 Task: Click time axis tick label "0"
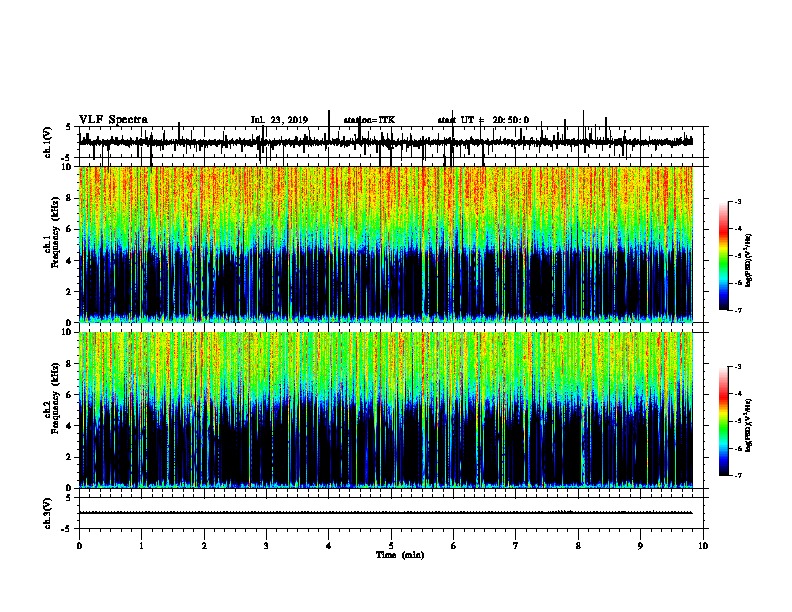coord(79,546)
